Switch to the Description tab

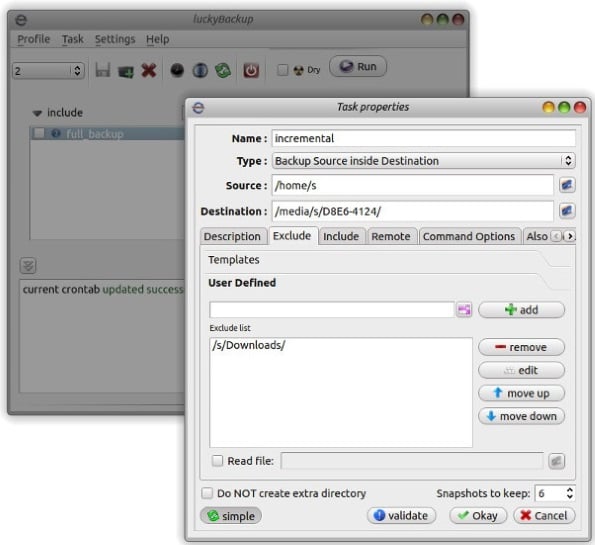[x=232, y=236]
